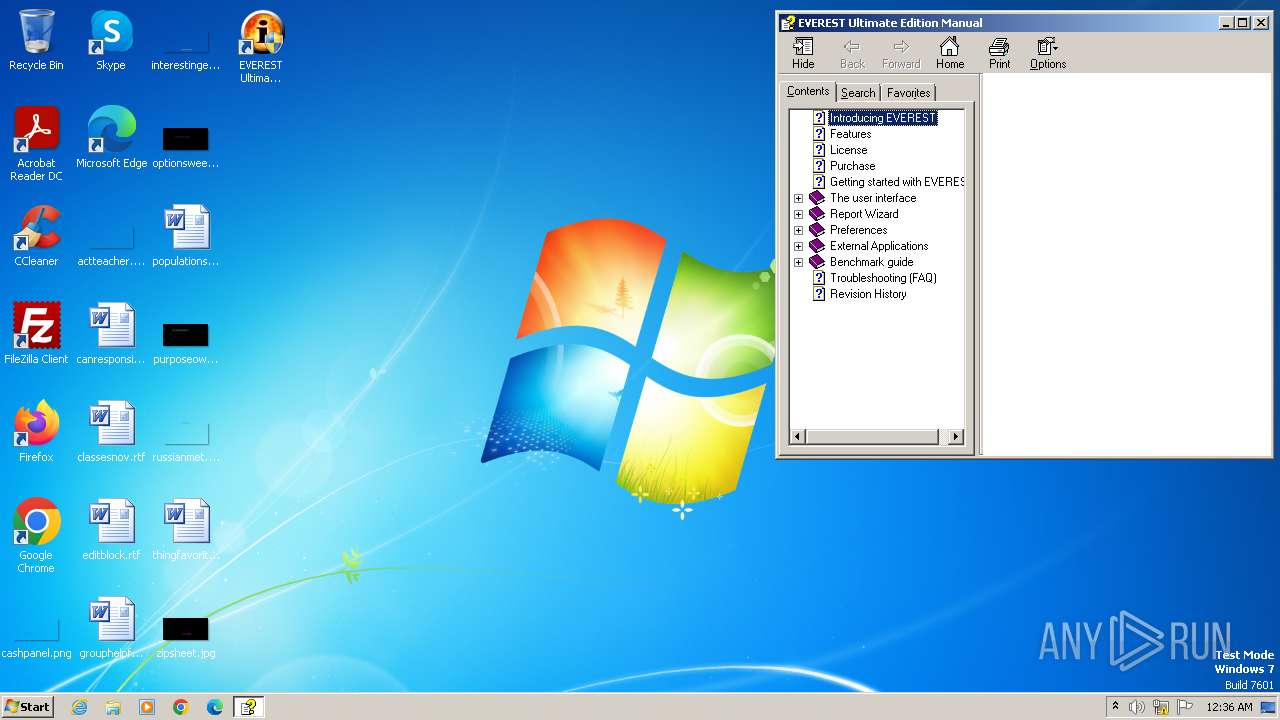The height and width of the screenshot is (720, 1280).
Task: Select the cashpanel.png file icon
Action: (x=36, y=637)
